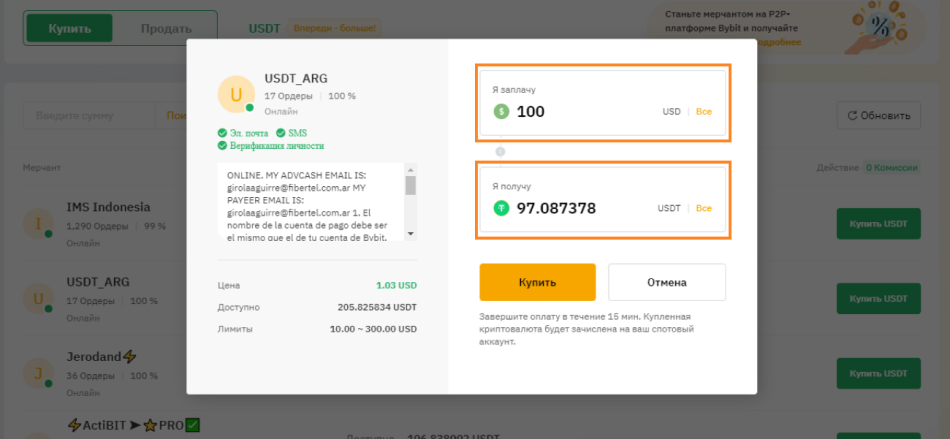Click Jerodand avatar icon
This screenshot has height=439, width=950.
pyautogui.click(x=38, y=374)
